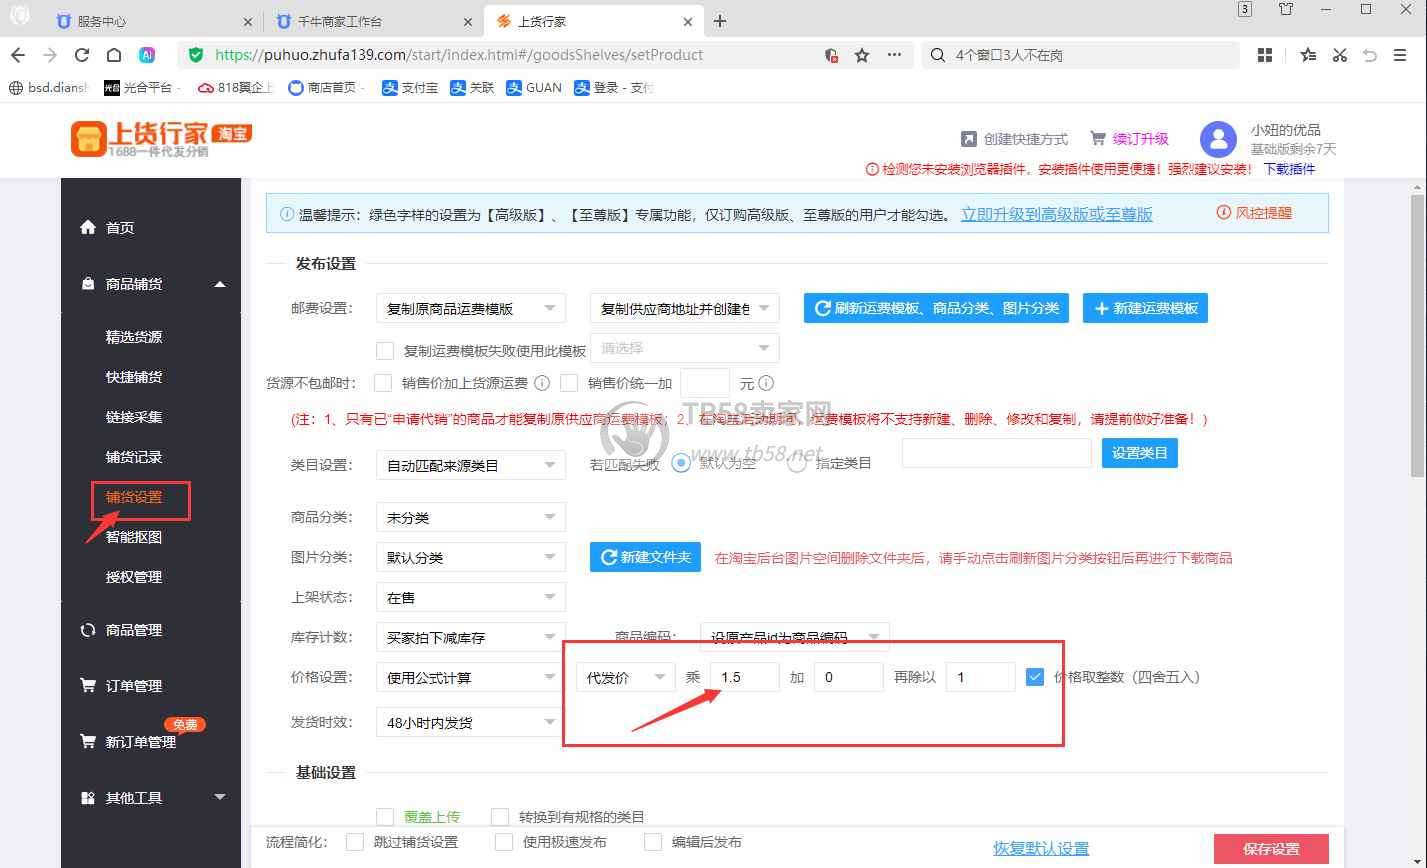
Task: Select the 默认为空 radio button
Action: tap(682, 463)
